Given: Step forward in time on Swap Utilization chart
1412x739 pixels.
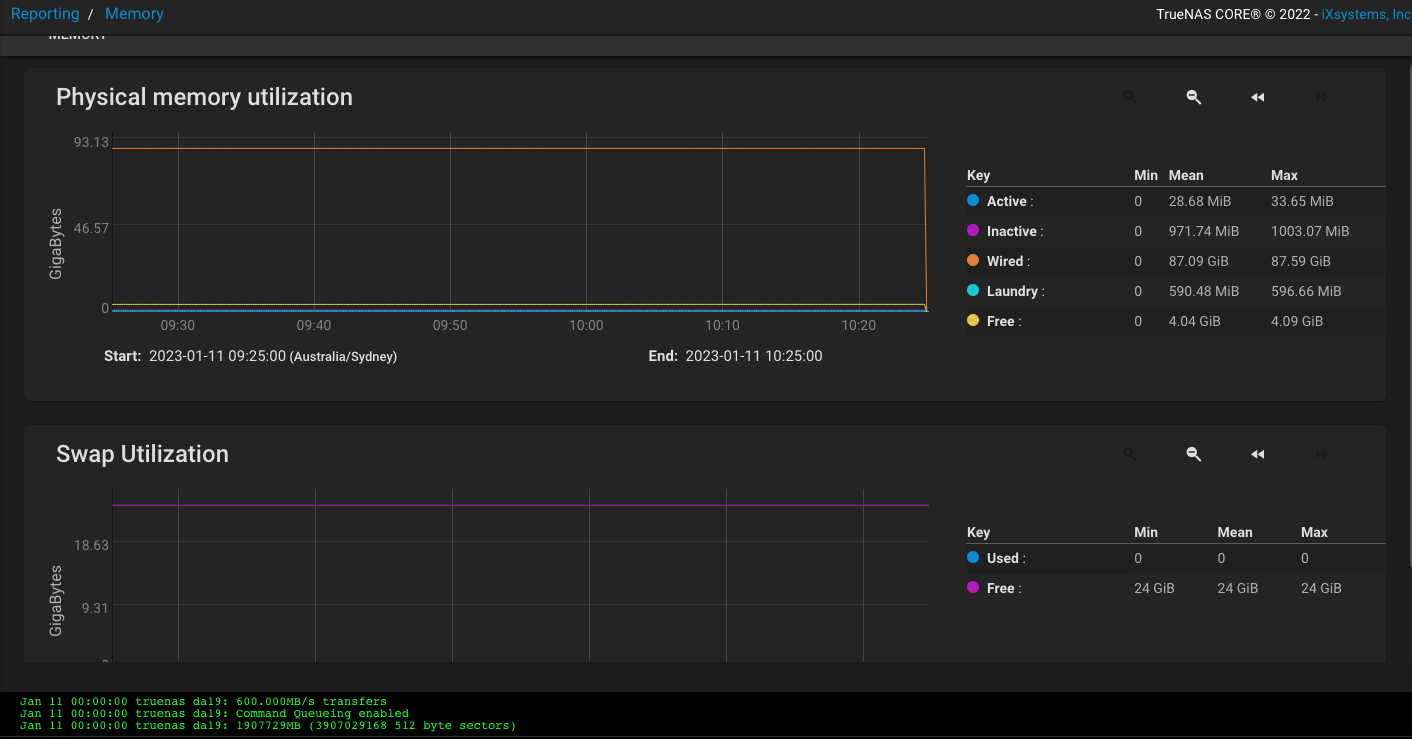Looking at the screenshot, I should click(x=1322, y=454).
